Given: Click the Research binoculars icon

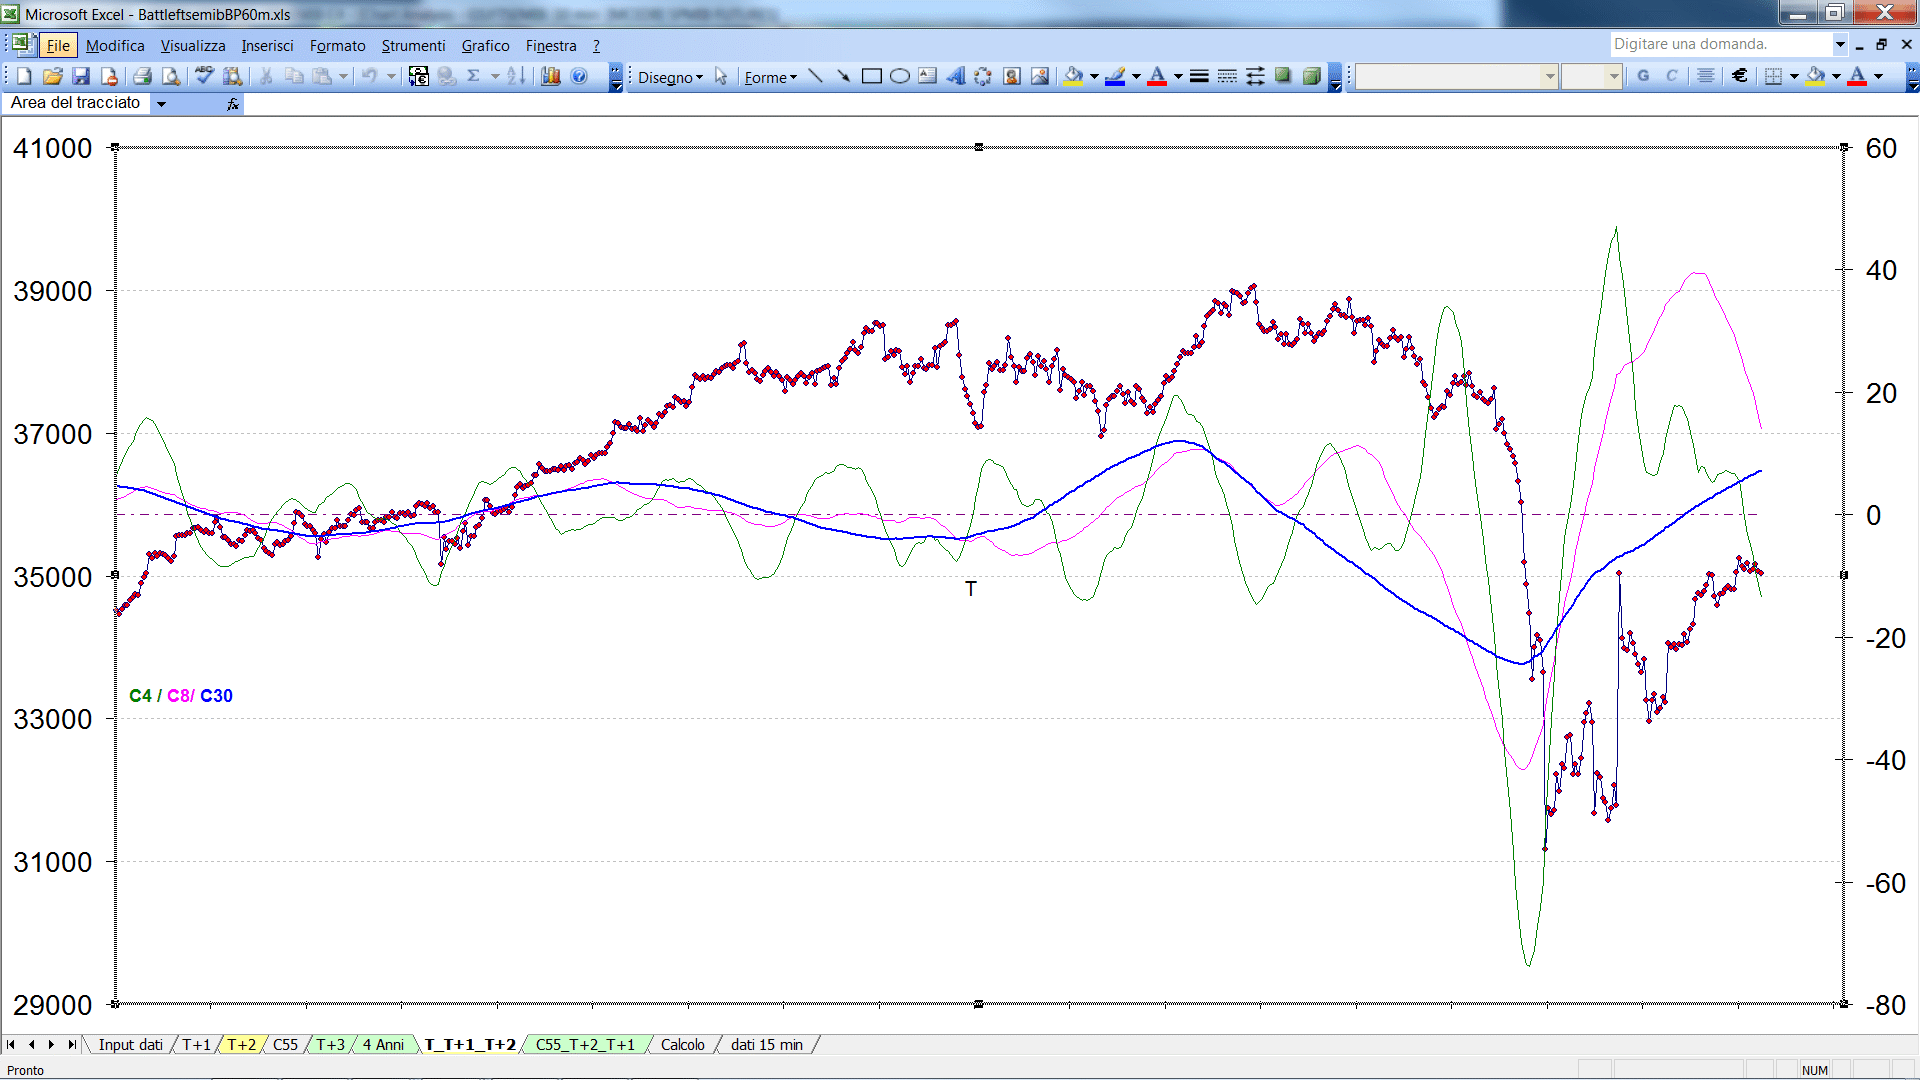Looking at the screenshot, I should pyautogui.click(x=232, y=76).
